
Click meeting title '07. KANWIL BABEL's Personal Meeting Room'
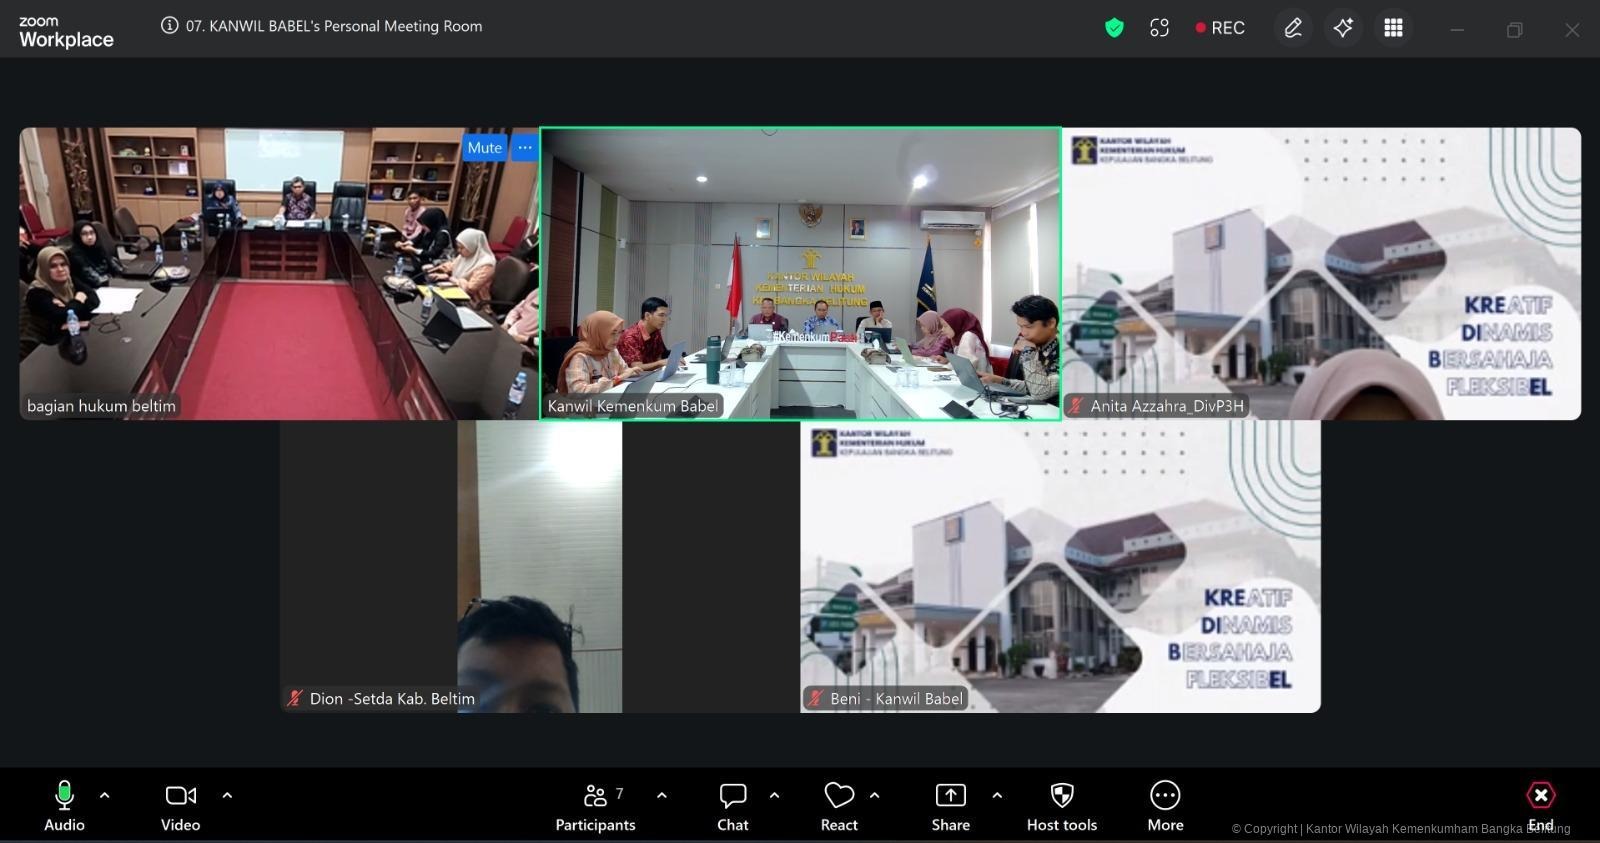click(334, 26)
